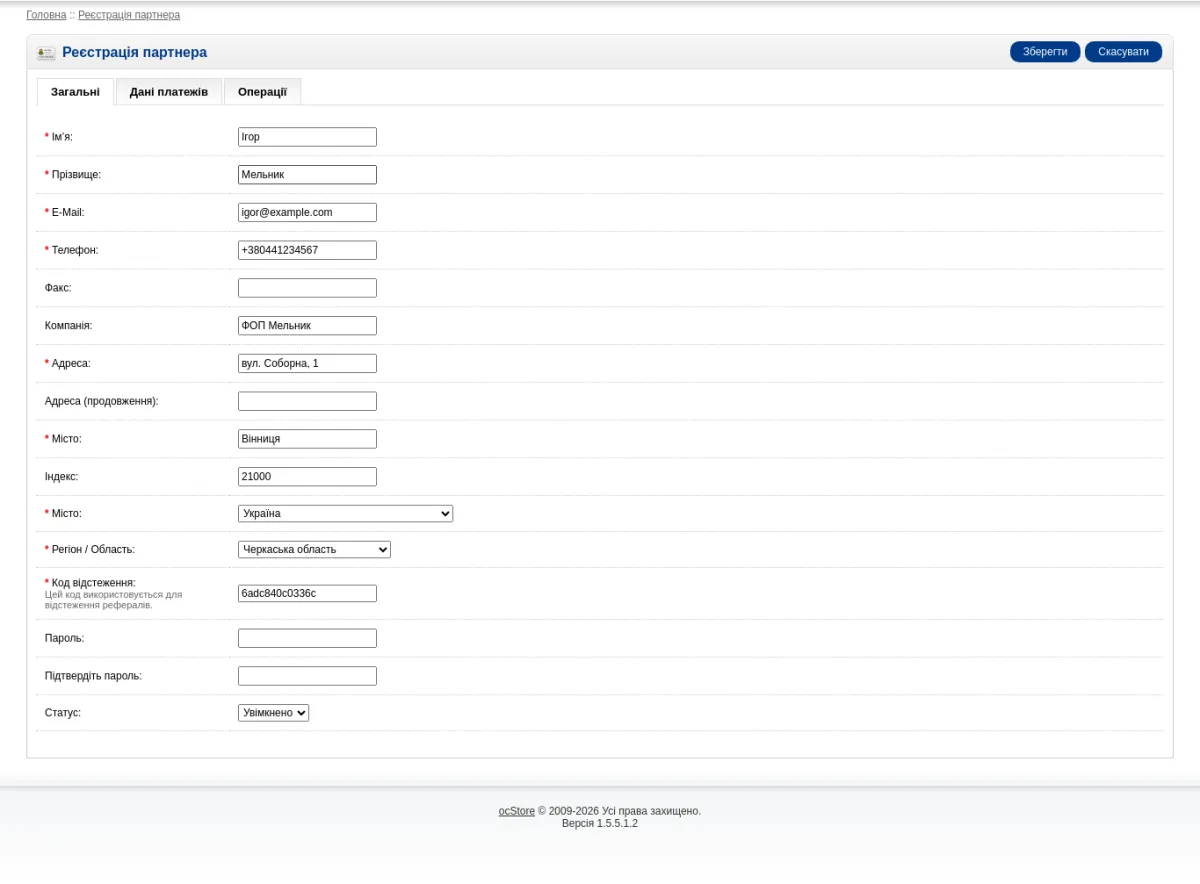Focus the empty Факс field
The width and height of the screenshot is (1200, 884).
coord(307,288)
